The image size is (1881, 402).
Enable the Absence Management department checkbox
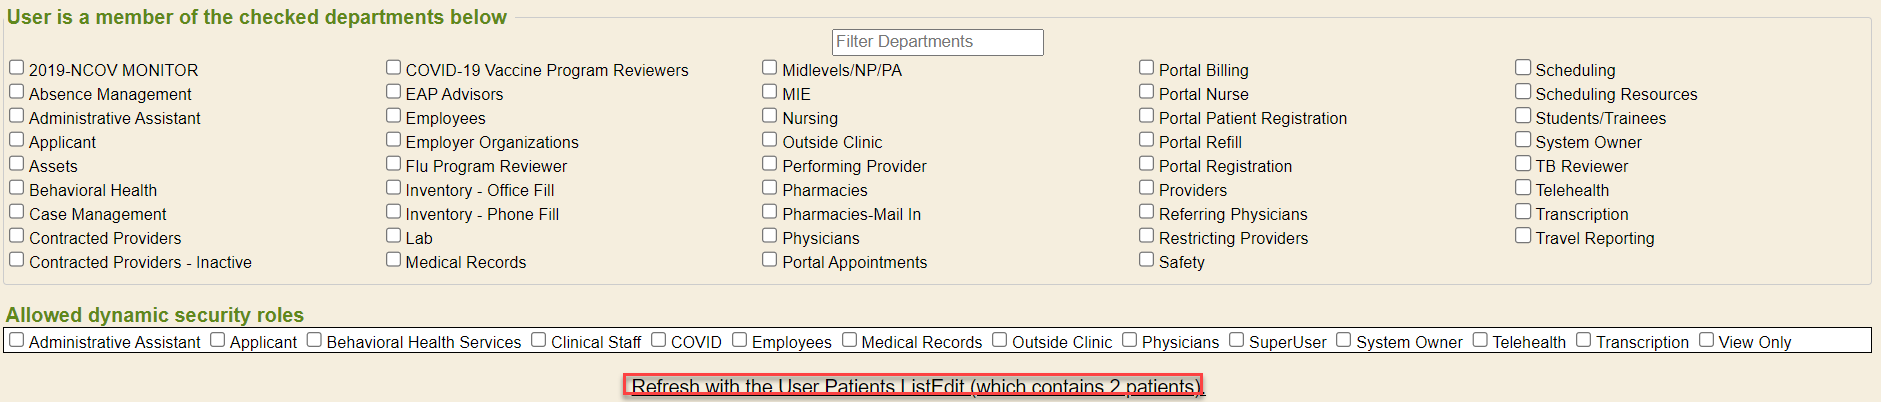[17, 92]
